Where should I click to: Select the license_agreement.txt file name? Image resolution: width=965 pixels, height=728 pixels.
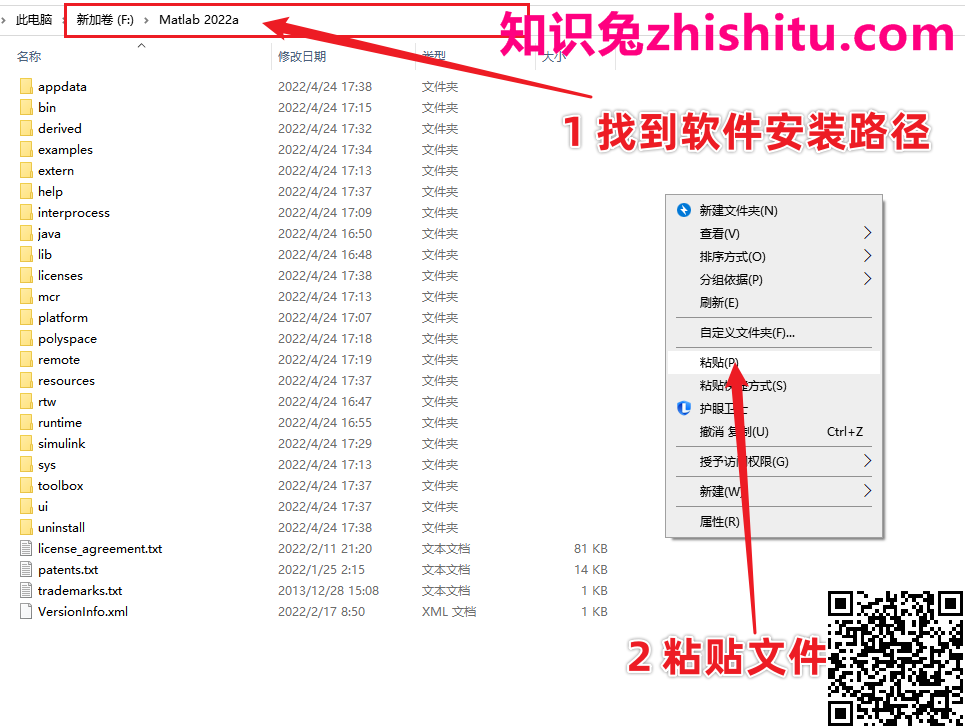[100, 548]
